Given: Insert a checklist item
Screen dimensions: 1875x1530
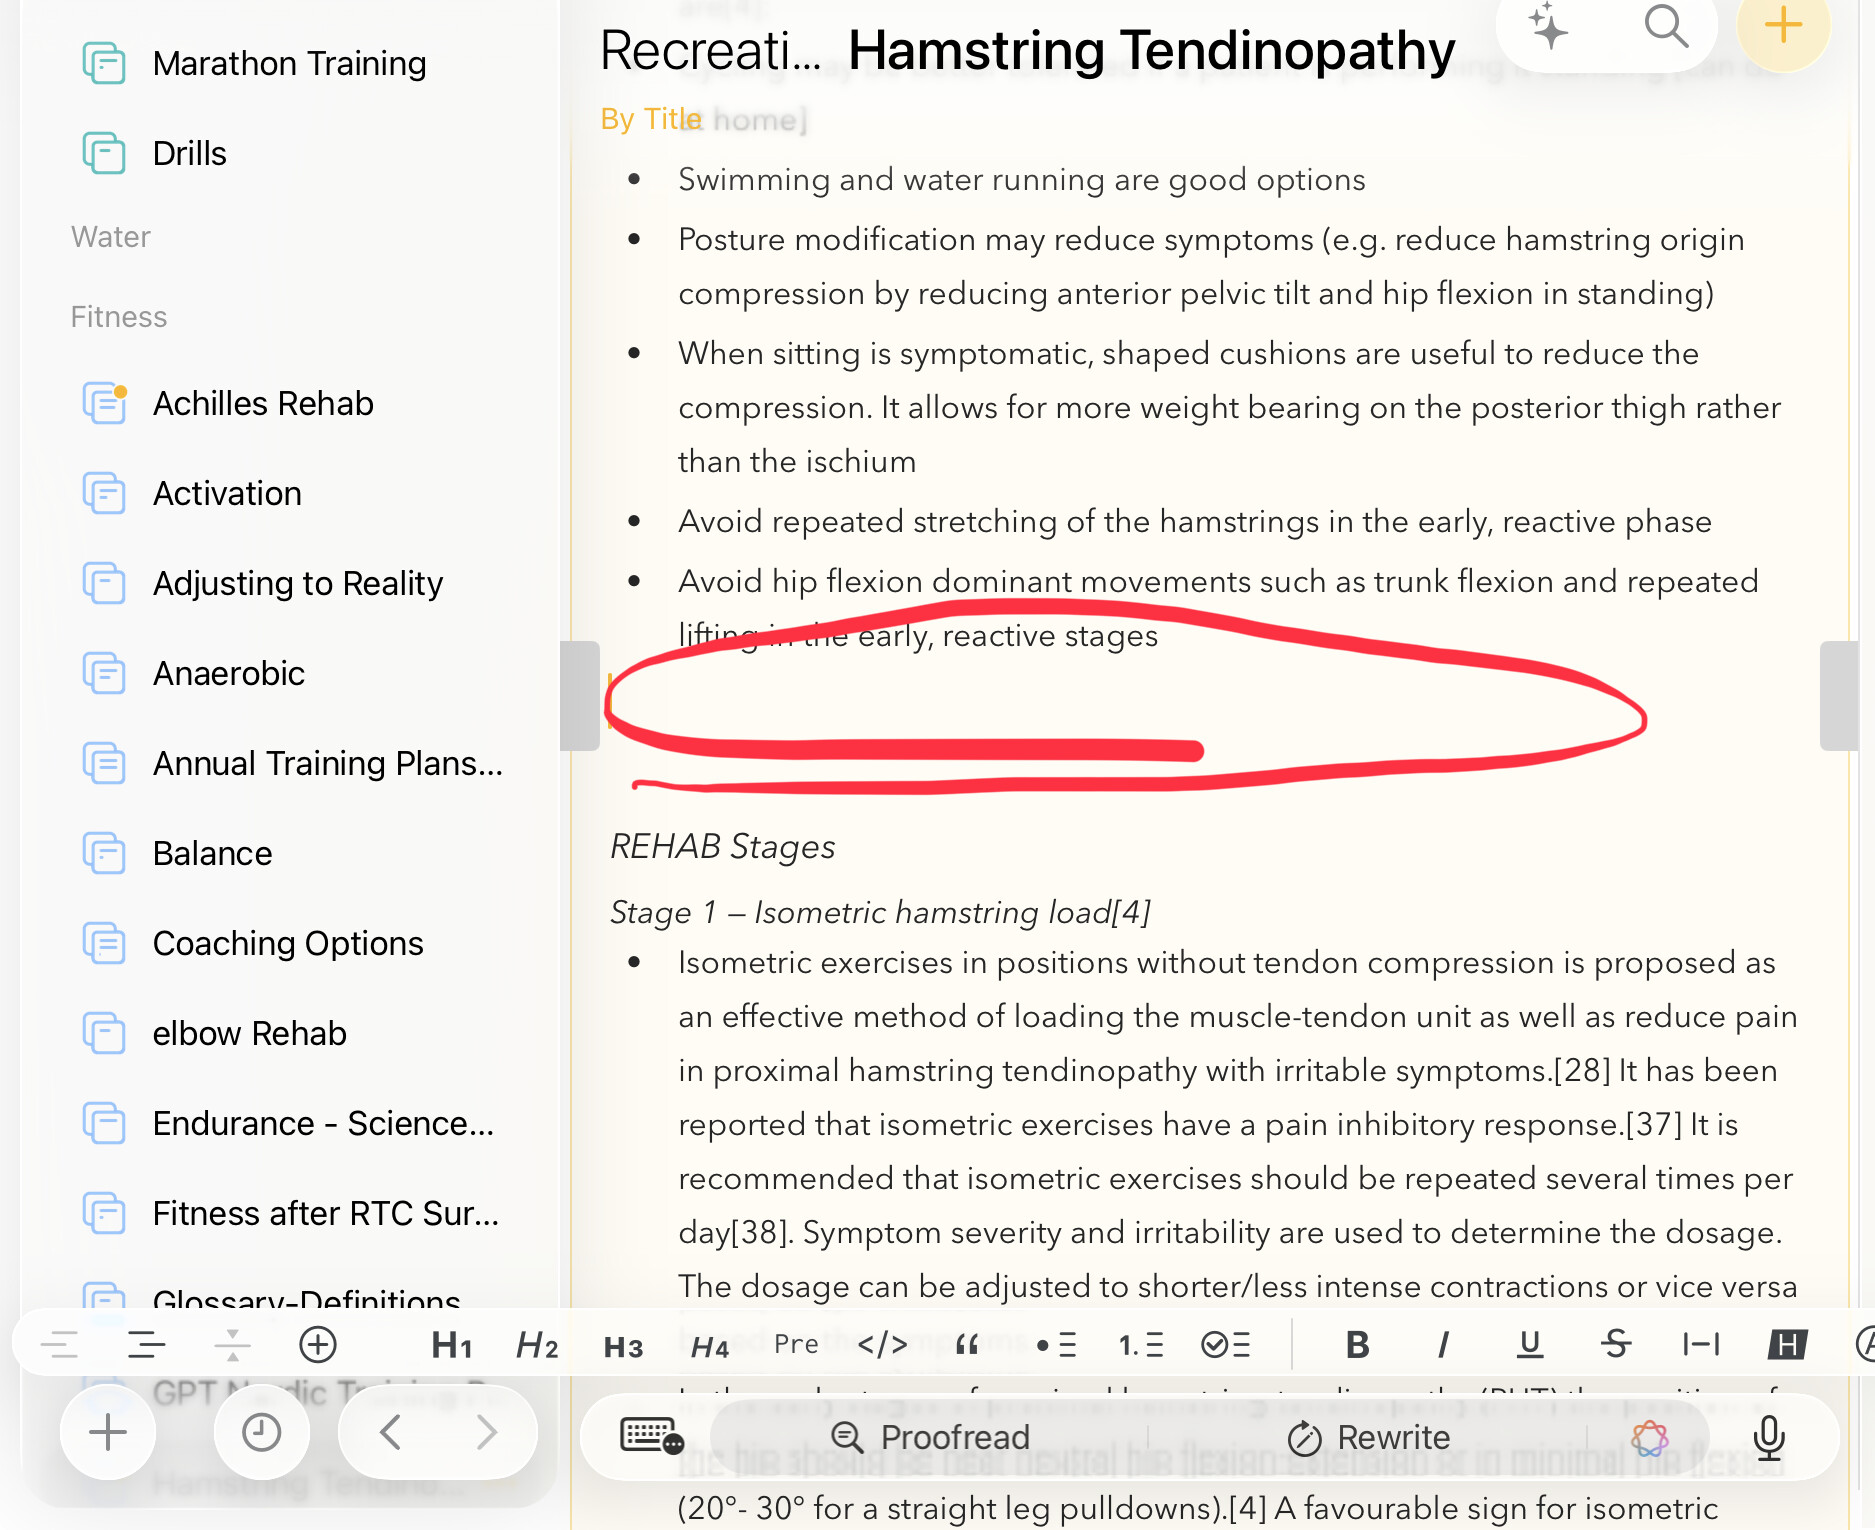Looking at the screenshot, I should click(x=1225, y=1346).
